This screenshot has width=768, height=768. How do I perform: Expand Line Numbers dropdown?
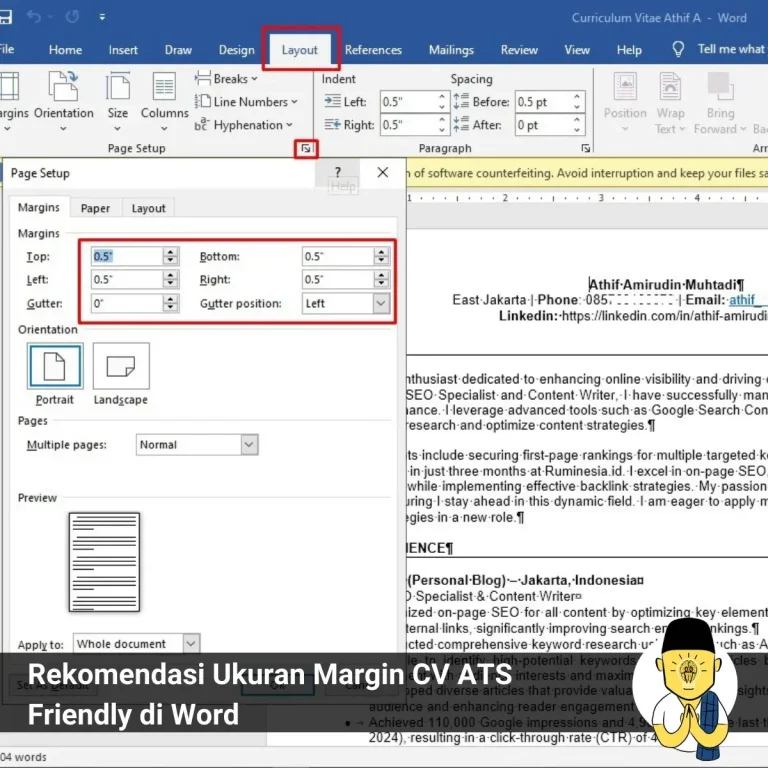246,102
